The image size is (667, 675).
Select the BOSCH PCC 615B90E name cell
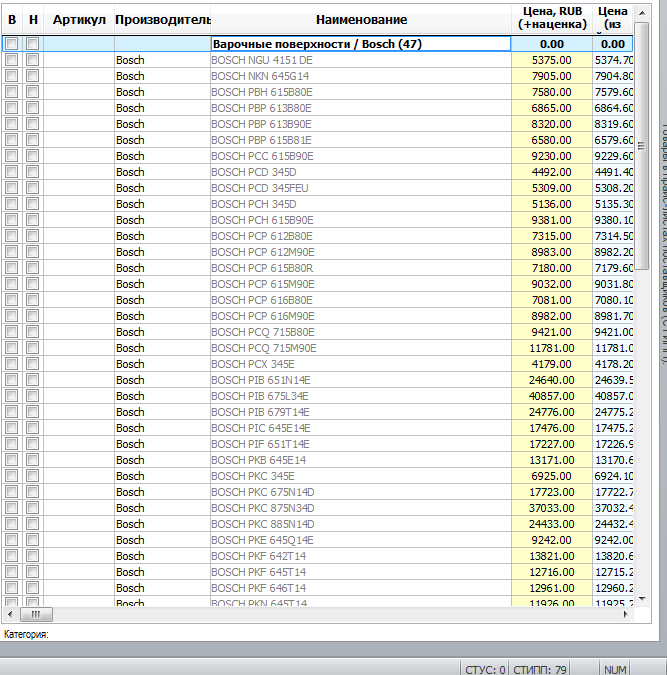pos(361,156)
